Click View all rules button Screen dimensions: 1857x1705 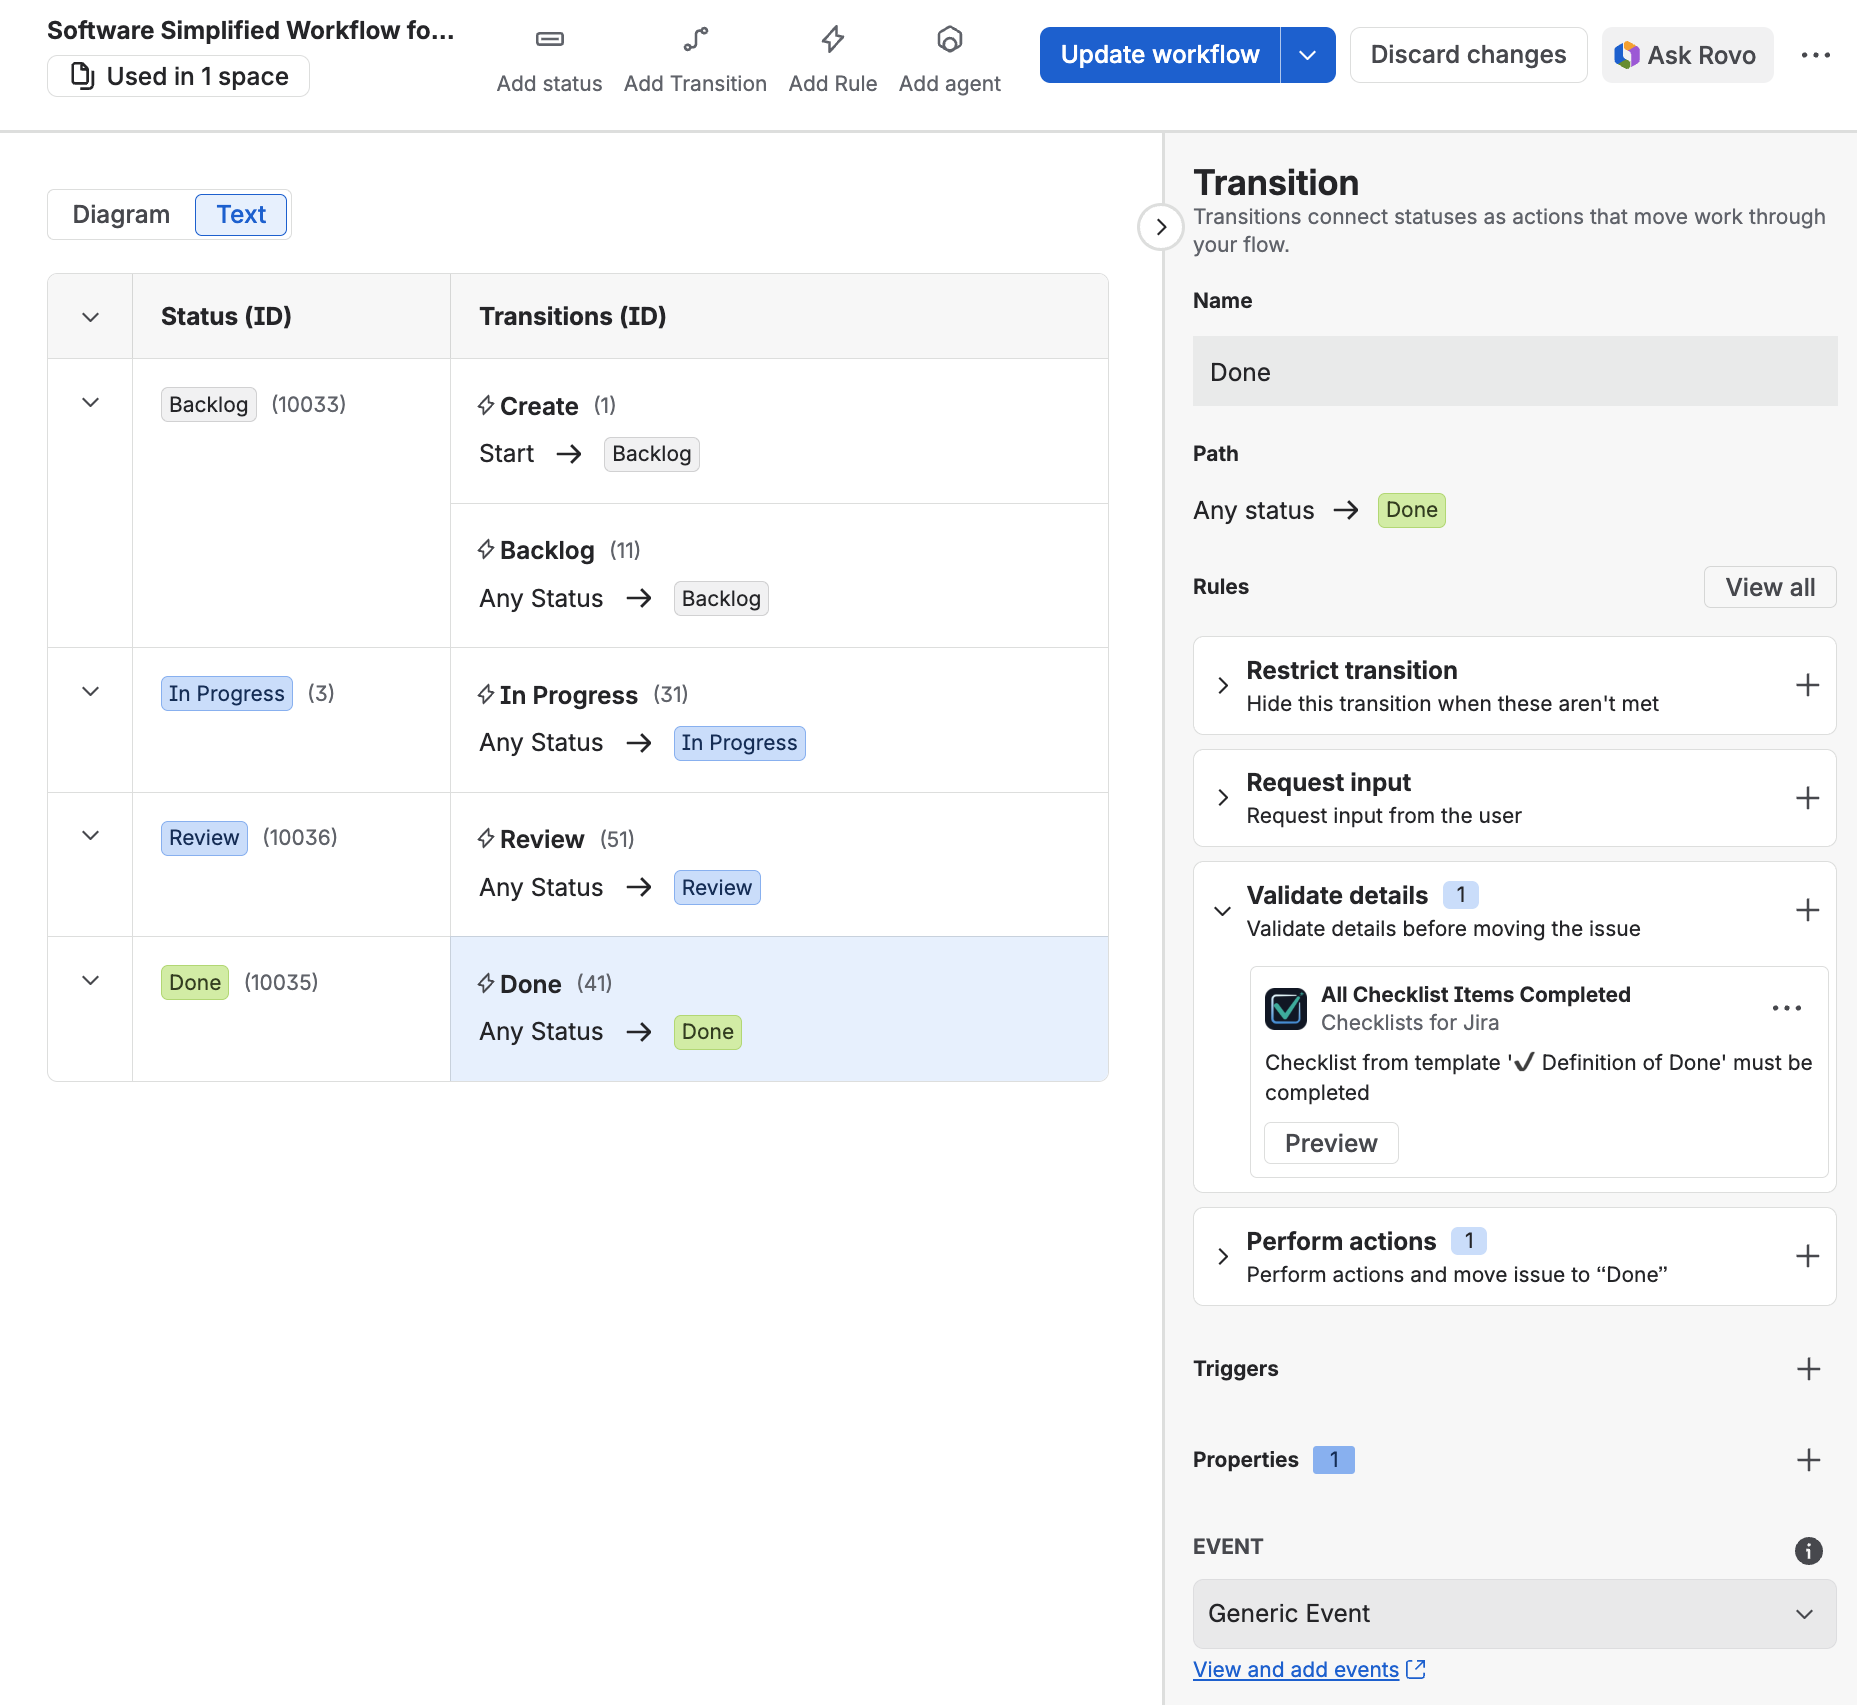(1769, 587)
